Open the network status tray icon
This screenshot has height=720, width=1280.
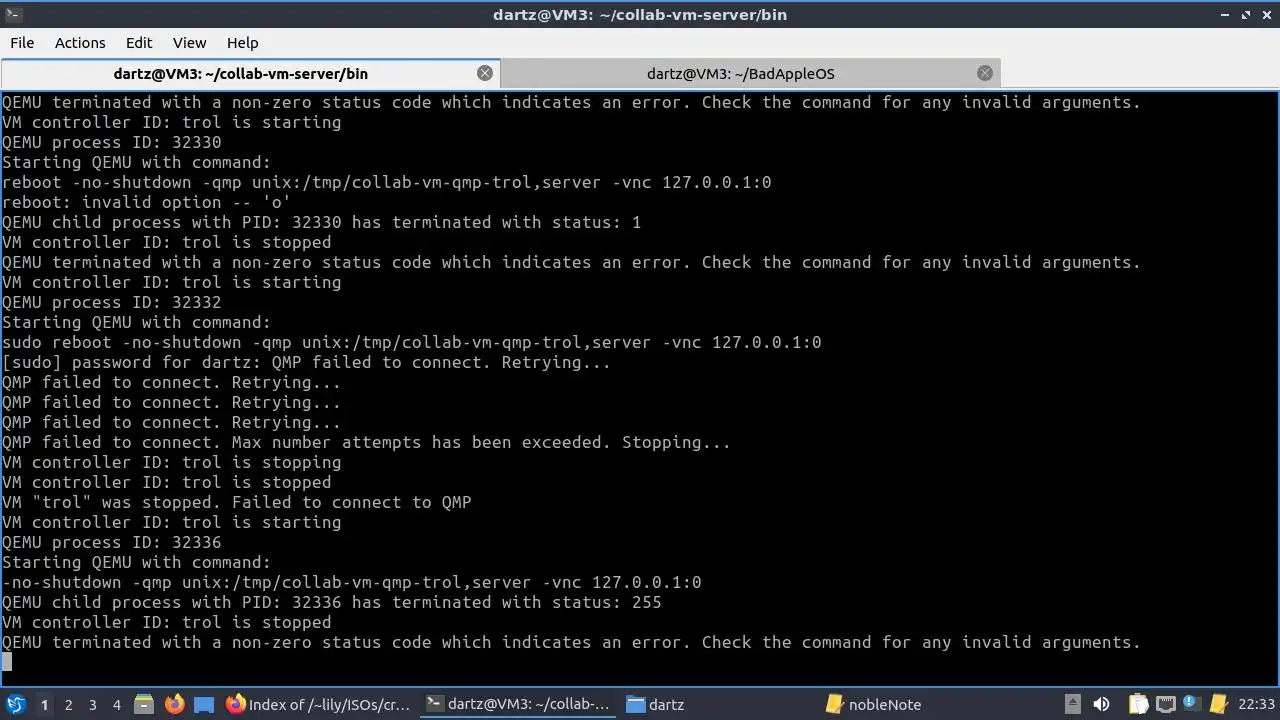[1164, 704]
